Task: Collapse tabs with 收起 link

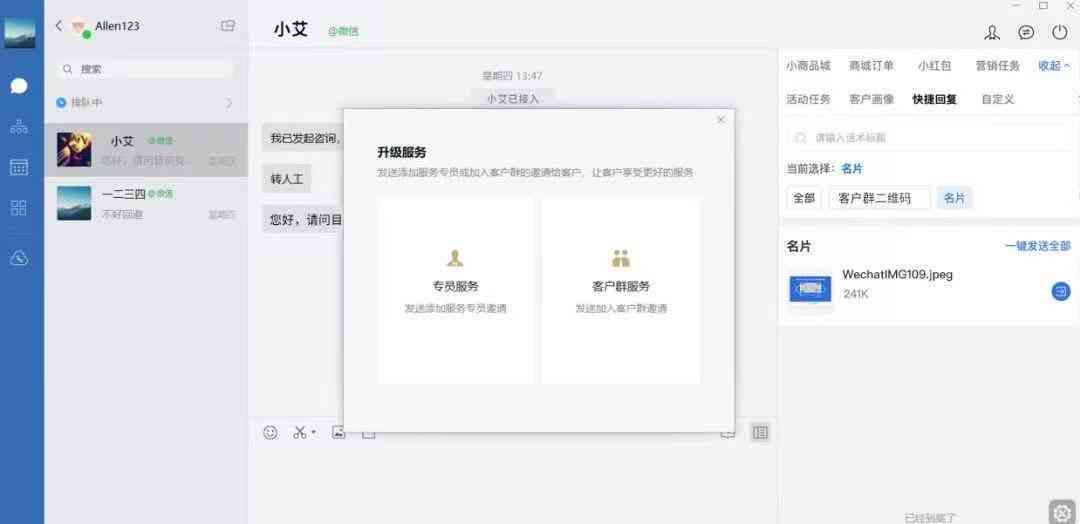Action: pos(1055,66)
